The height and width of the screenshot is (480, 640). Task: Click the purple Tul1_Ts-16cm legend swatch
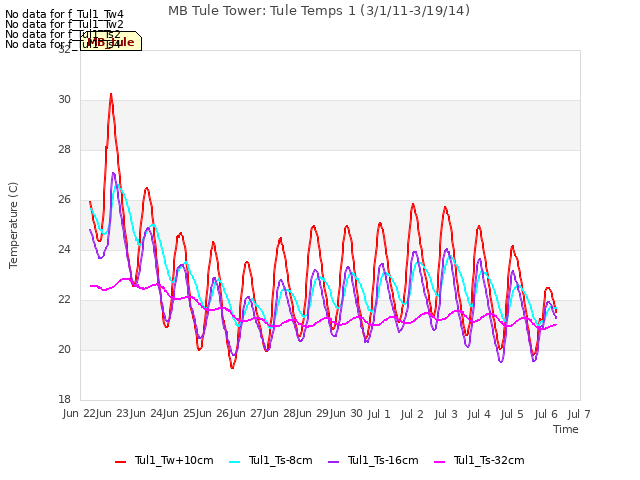click(x=333, y=462)
